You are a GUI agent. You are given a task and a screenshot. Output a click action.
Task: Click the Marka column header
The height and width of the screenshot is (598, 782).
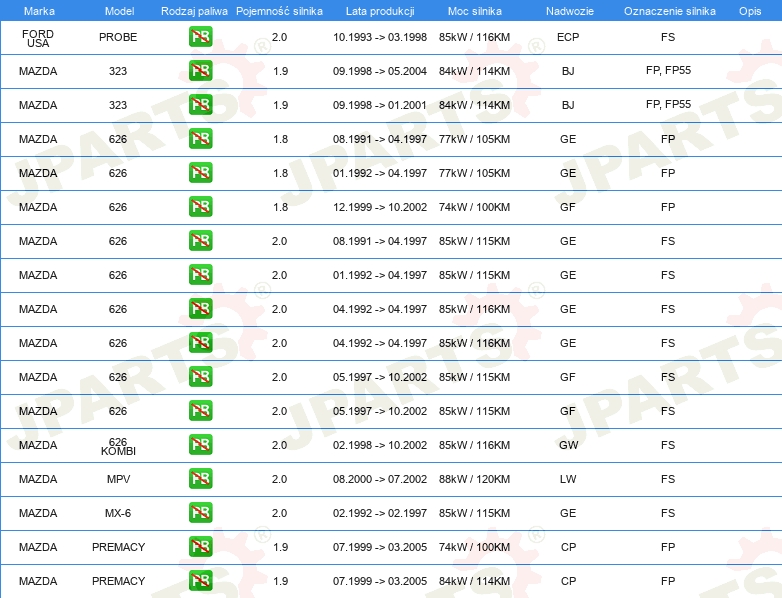[39, 11]
